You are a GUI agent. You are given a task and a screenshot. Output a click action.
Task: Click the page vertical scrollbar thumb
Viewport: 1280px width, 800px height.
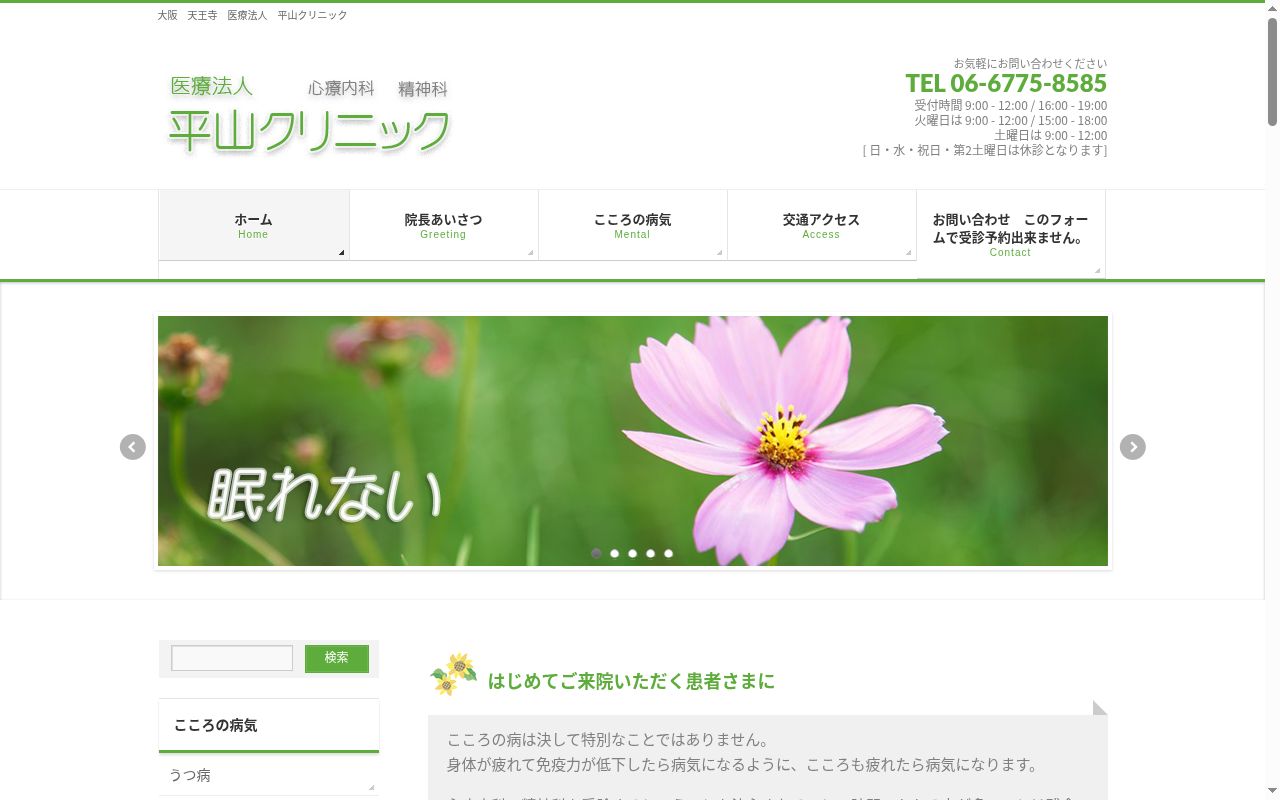pyautogui.click(x=1272, y=70)
